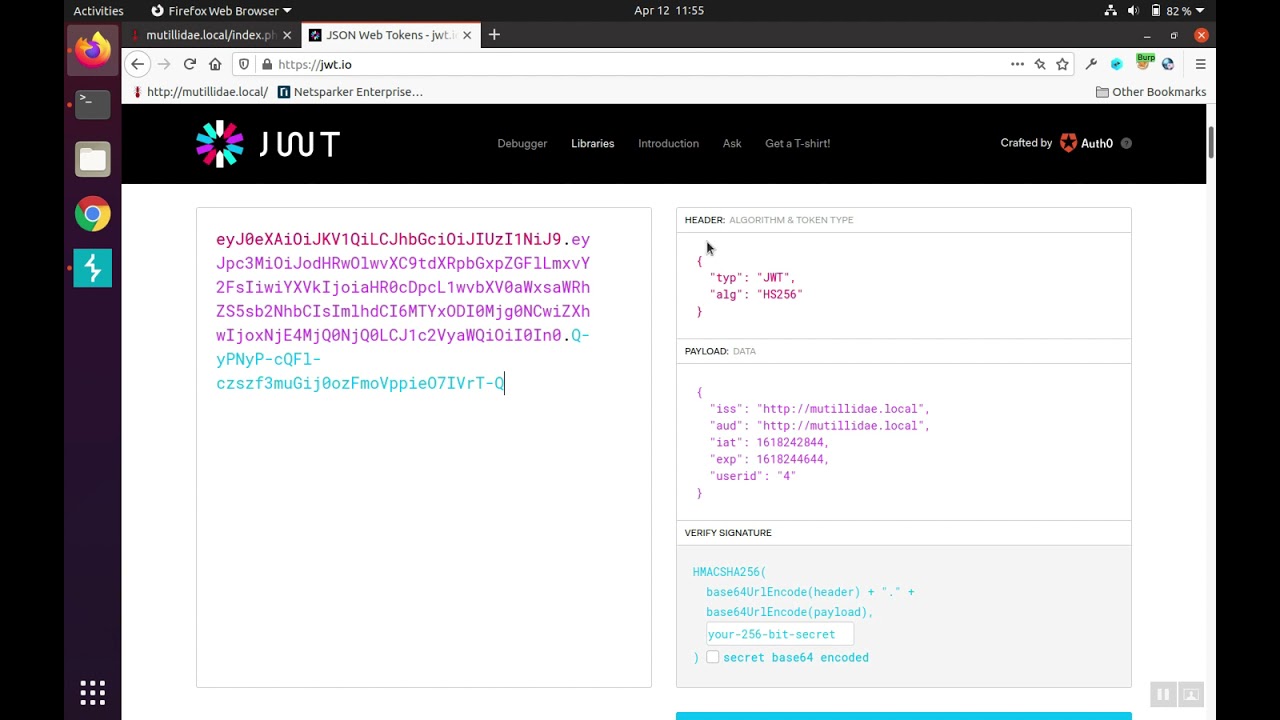Click the "aud" payload line

[x=820, y=426]
